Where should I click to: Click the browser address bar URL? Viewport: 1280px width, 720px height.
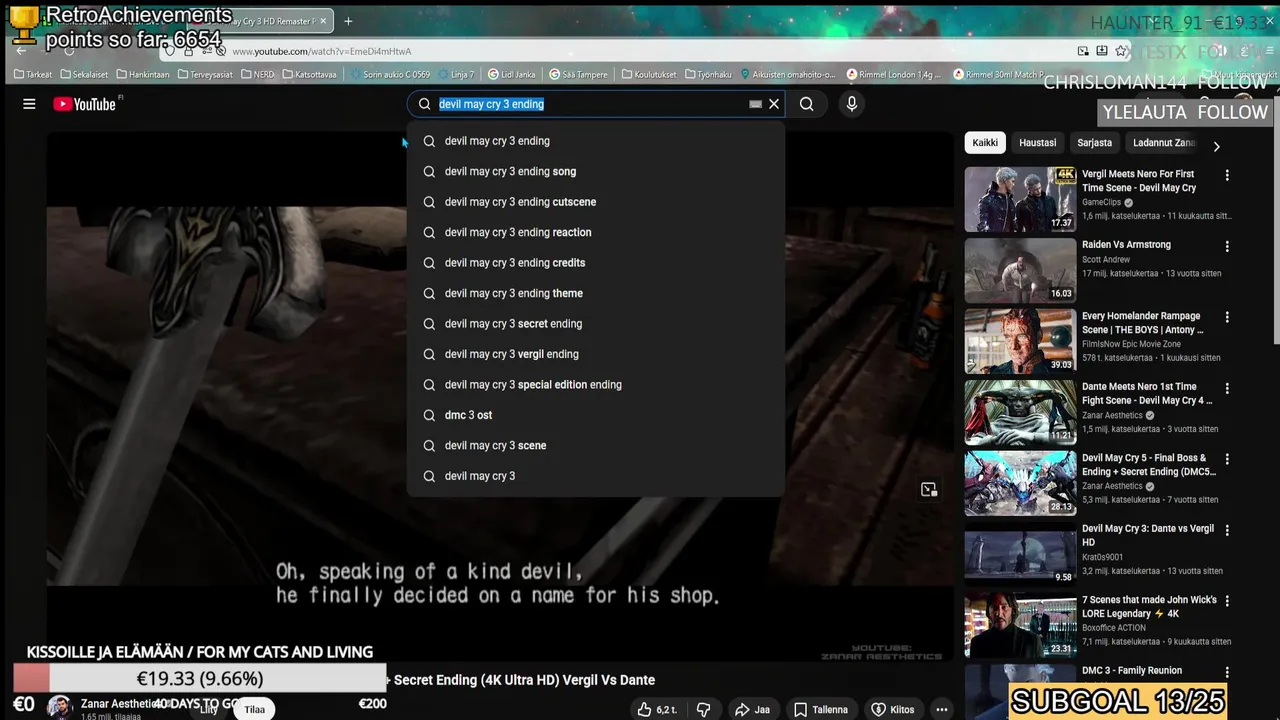point(321,51)
